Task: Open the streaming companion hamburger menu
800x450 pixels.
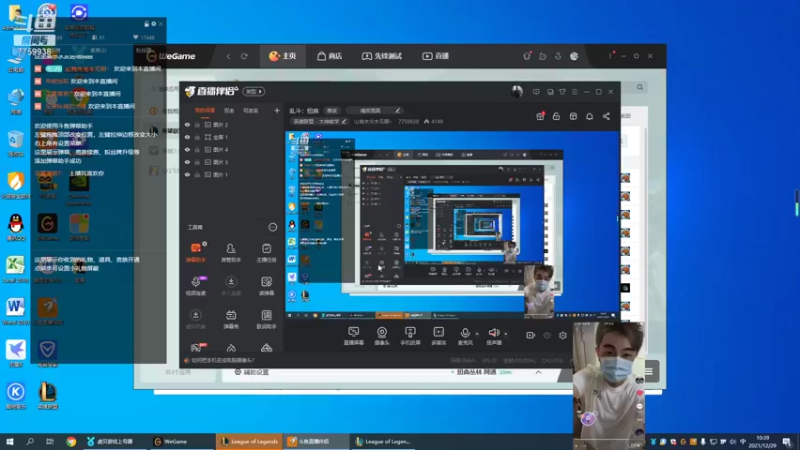Action: pos(574,92)
